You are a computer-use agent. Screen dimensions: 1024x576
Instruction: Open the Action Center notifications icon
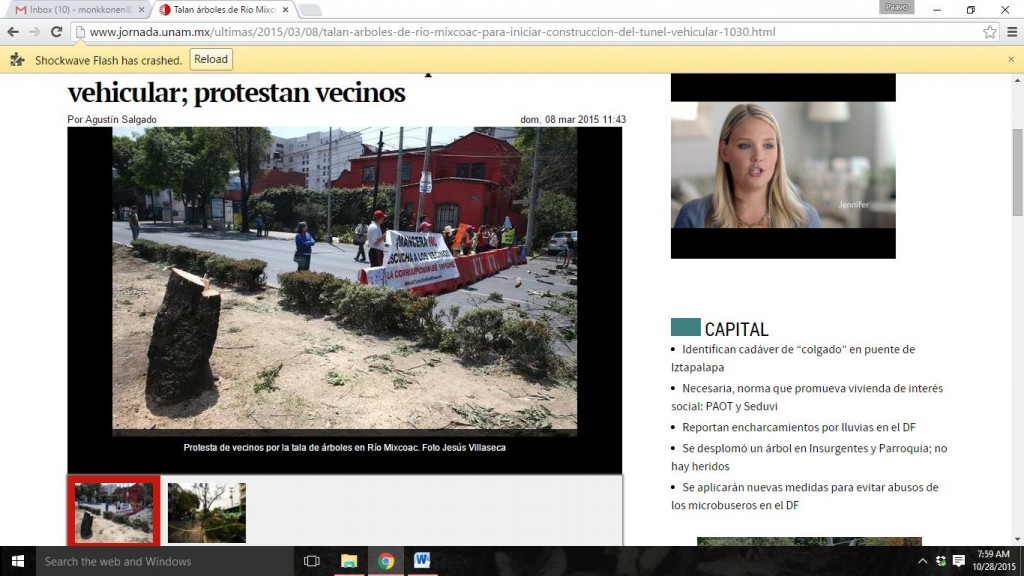tap(959, 561)
